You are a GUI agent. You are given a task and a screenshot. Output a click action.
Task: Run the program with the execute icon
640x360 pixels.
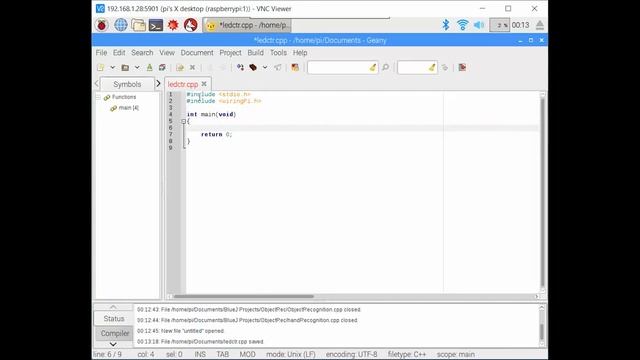pyautogui.click(x=278, y=68)
